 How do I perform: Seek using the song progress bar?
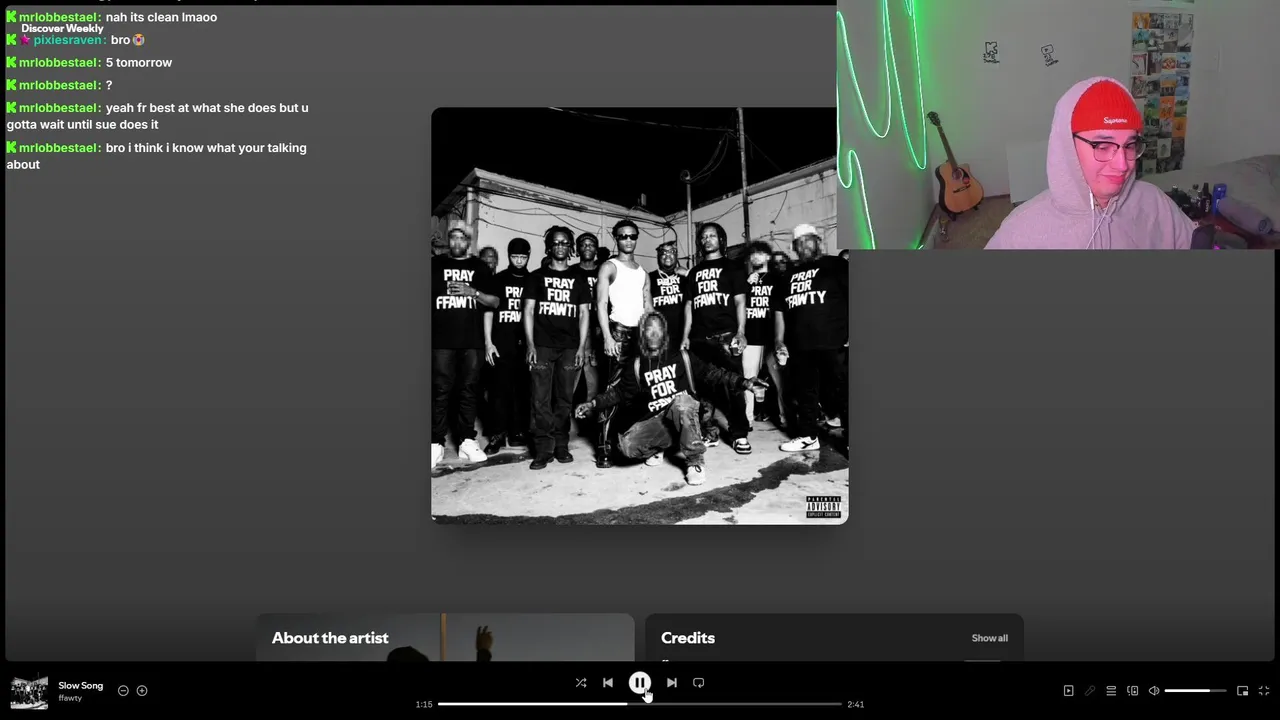click(640, 704)
